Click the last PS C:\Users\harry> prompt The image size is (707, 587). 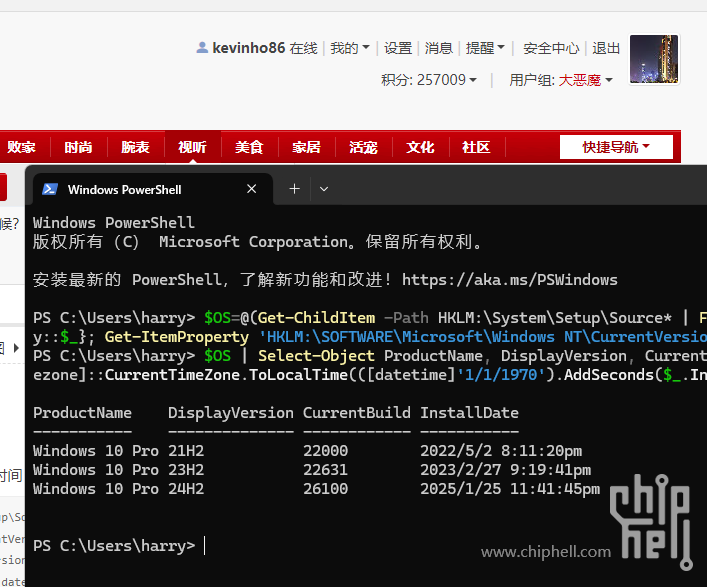coord(114,546)
